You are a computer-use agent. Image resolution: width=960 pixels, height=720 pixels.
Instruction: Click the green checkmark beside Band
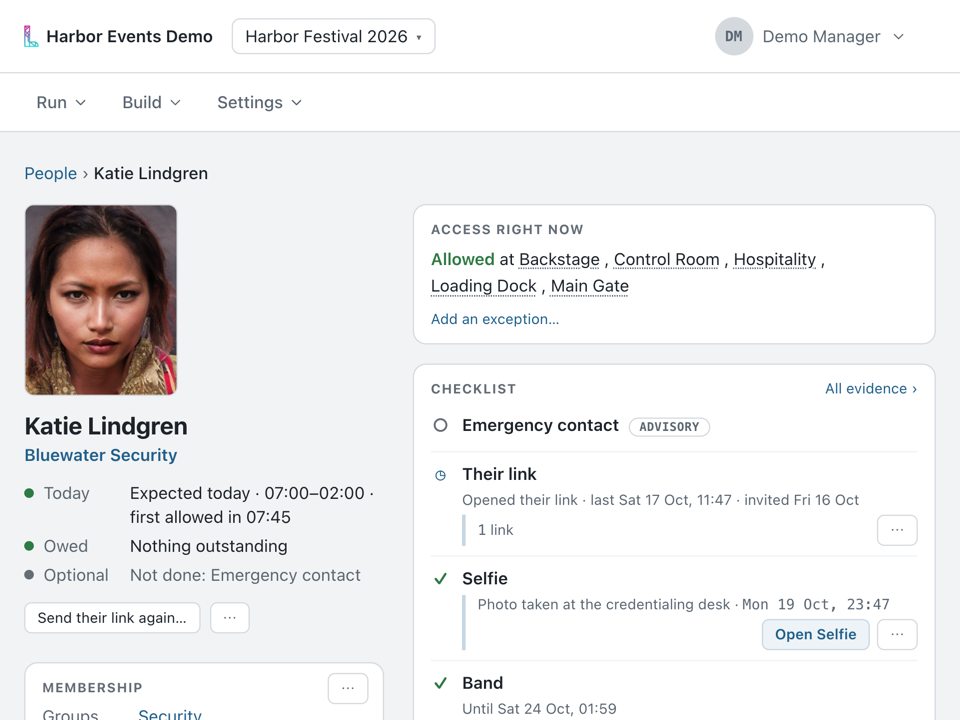point(440,683)
